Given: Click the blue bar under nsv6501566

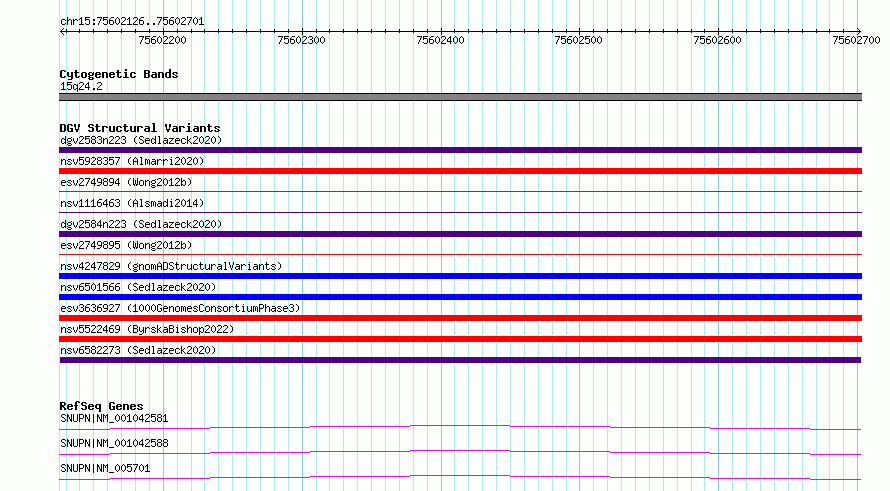Looking at the screenshot, I should tap(460, 297).
